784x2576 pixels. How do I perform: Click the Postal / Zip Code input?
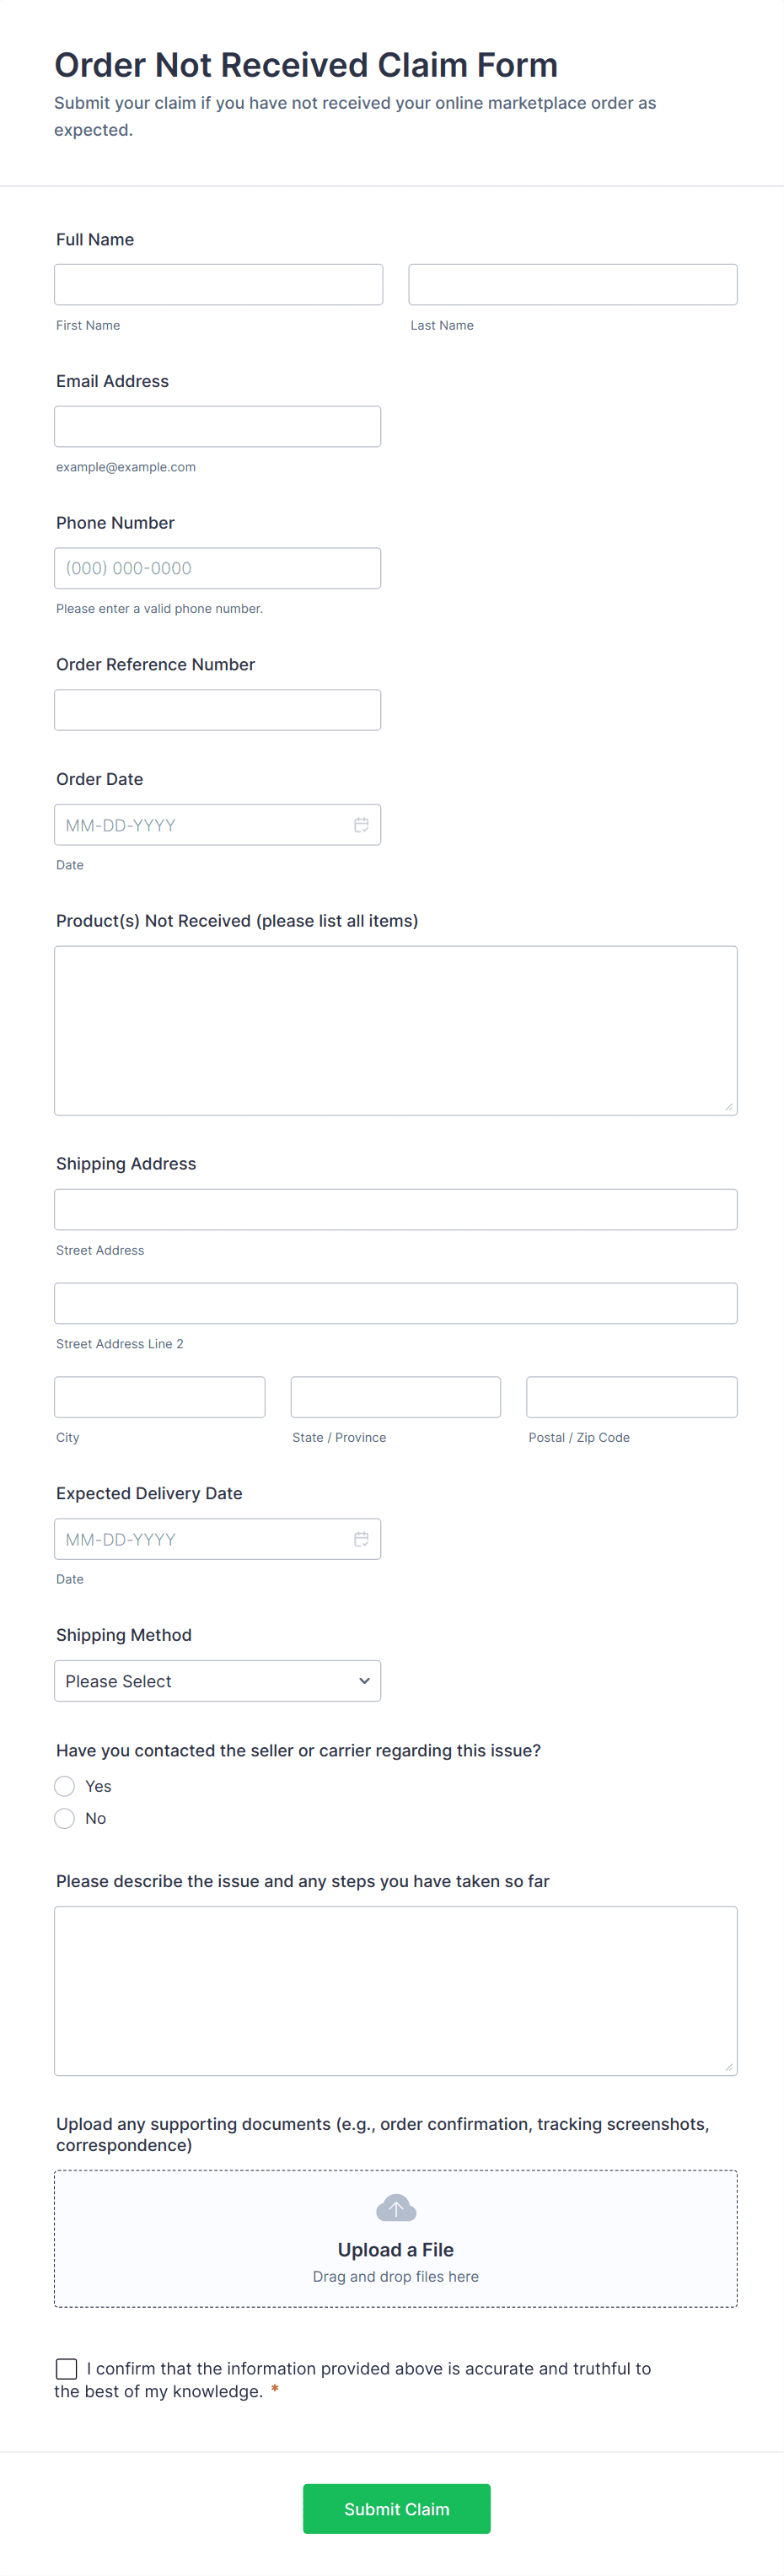point(631,1397)
